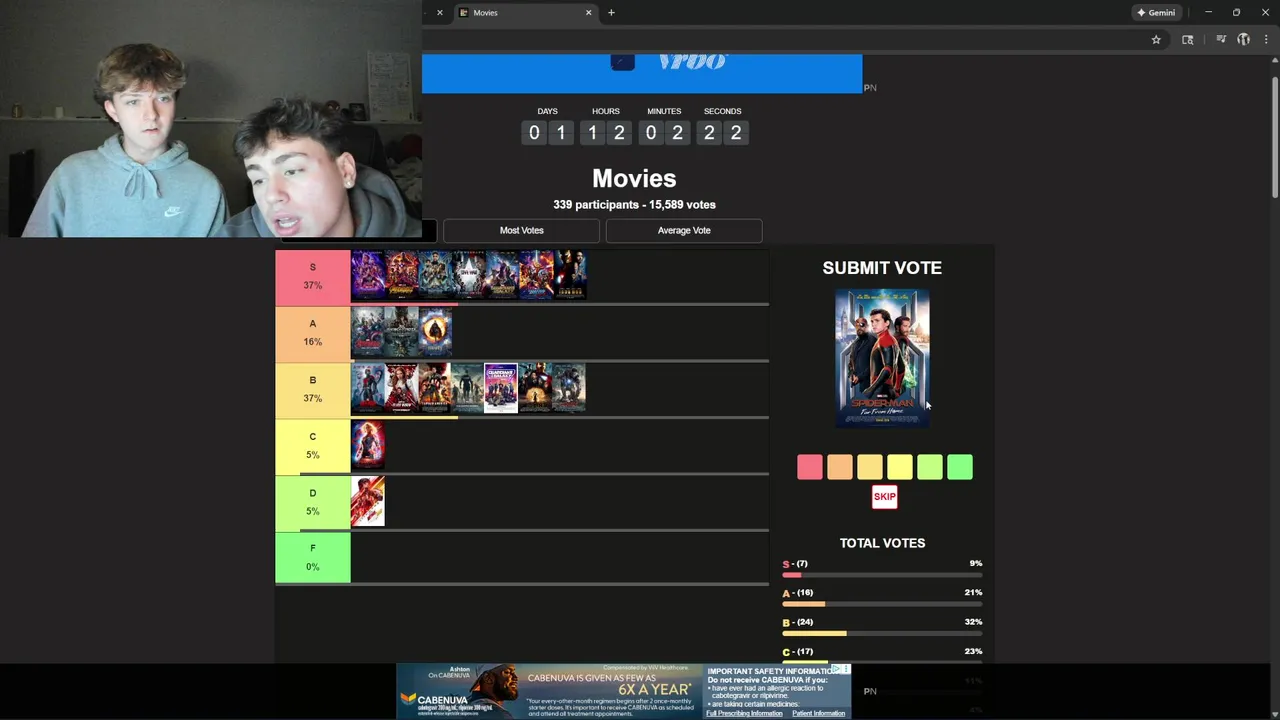Click the S tier label at 37%
The image size is (1280, 720).
(313, 277)
